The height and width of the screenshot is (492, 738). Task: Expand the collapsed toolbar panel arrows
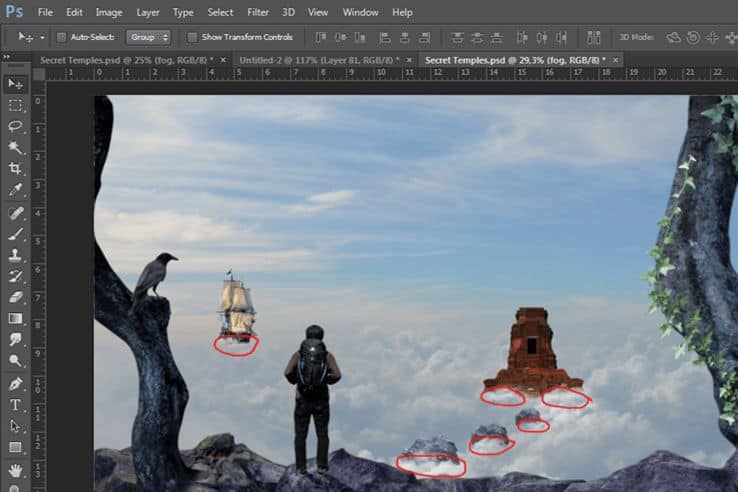(x=7, y=57)
